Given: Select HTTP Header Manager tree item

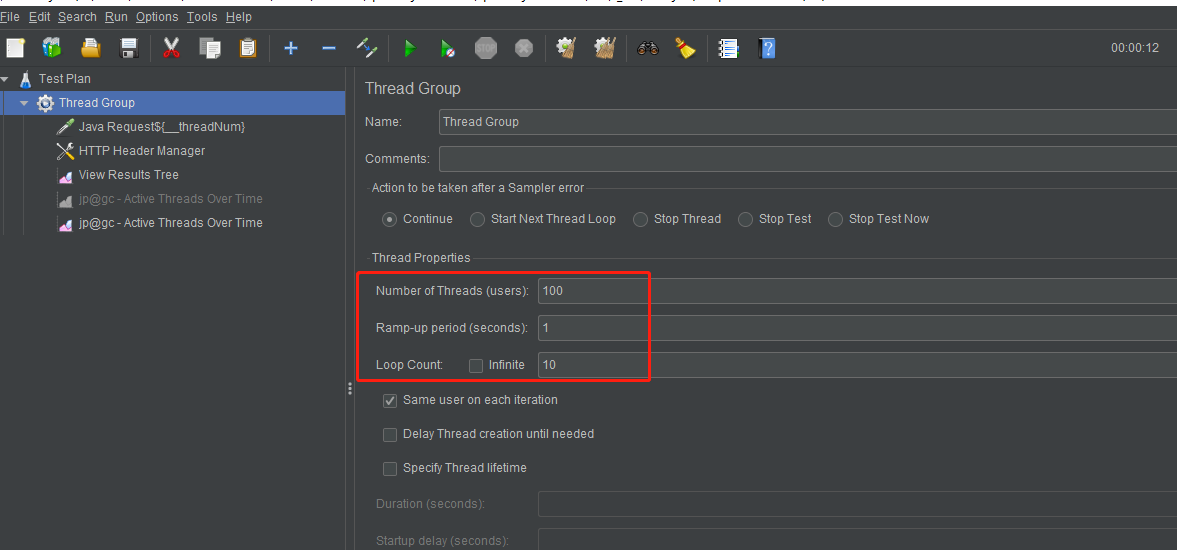Looking at the screenshot, I should [142, 151].
